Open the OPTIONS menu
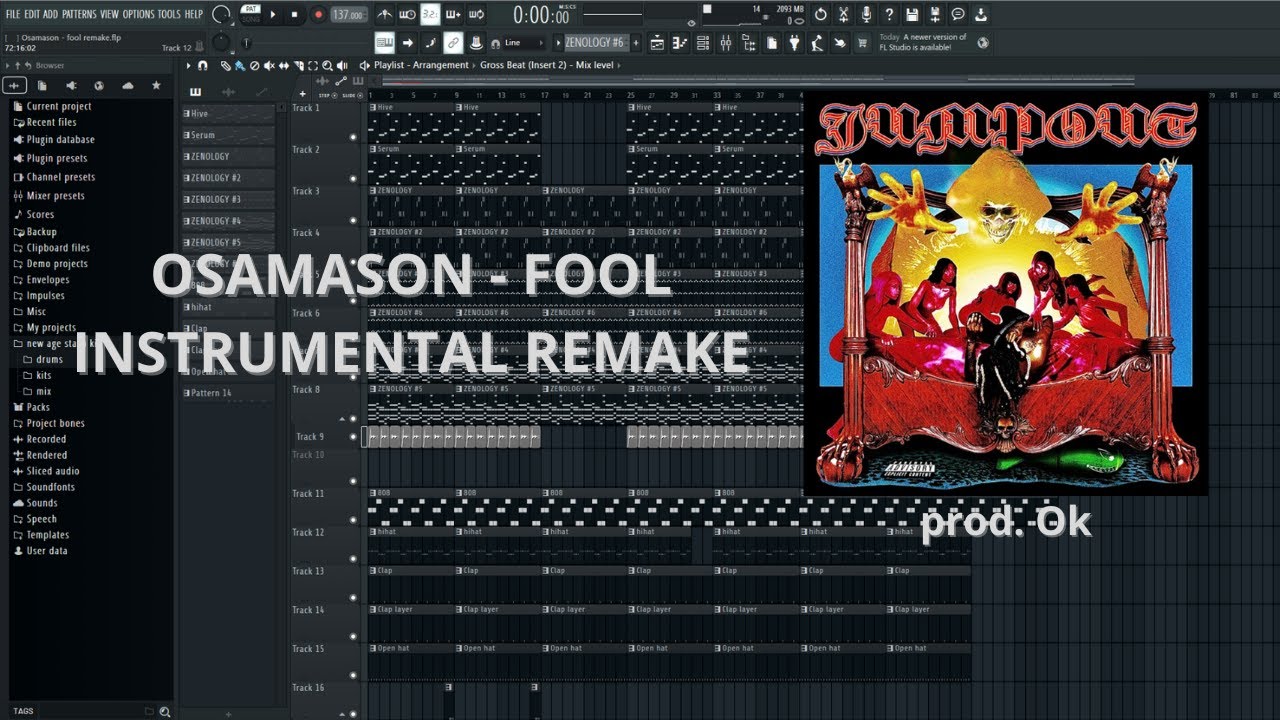 (138, 14)
